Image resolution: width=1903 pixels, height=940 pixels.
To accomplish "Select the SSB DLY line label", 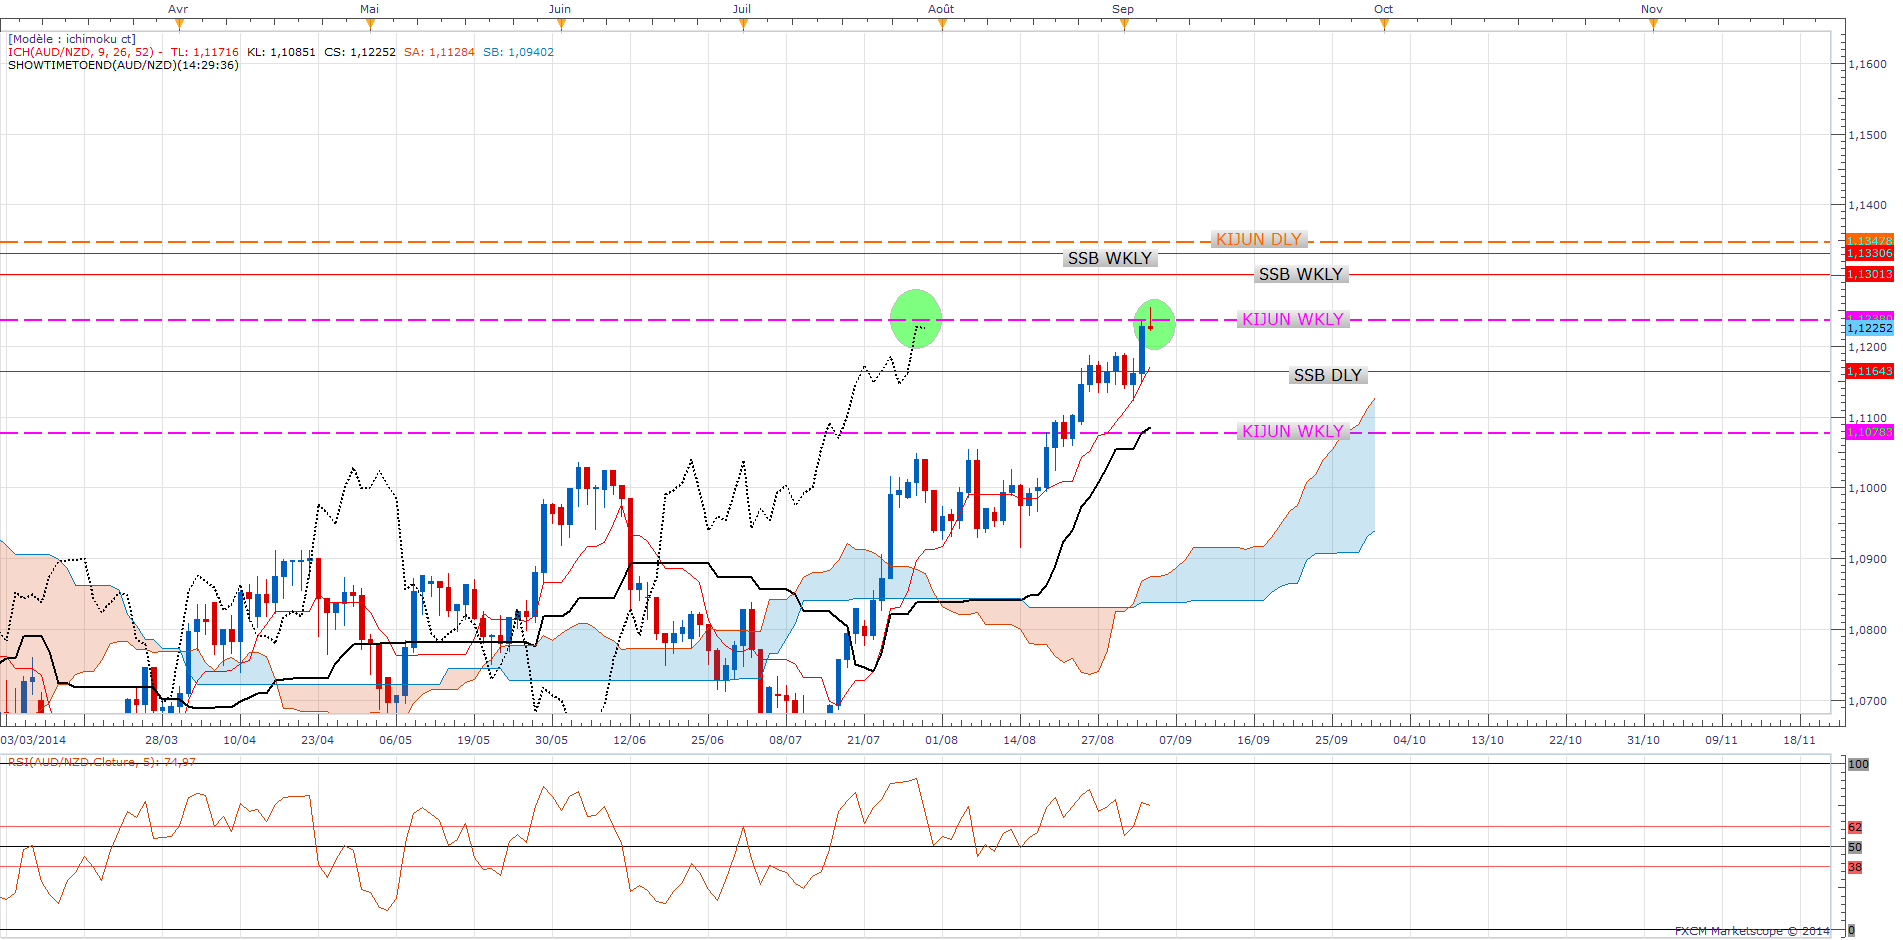I will [x=1327, y=375].
